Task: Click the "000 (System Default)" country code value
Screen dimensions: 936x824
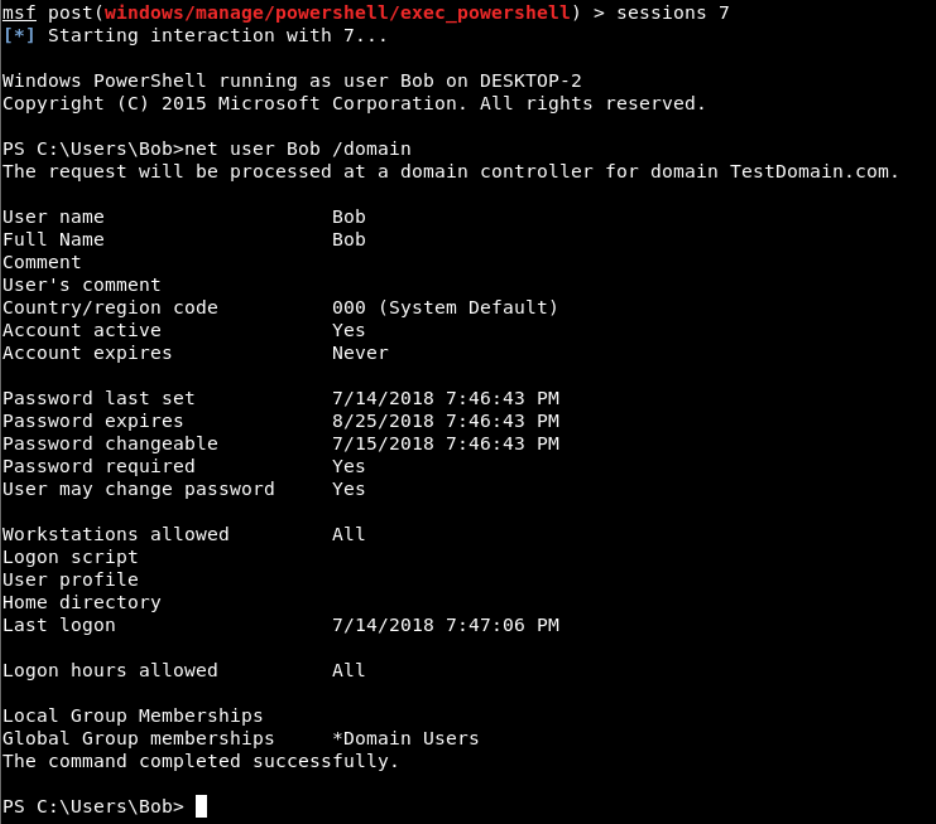Action: [x=445, y=308]
